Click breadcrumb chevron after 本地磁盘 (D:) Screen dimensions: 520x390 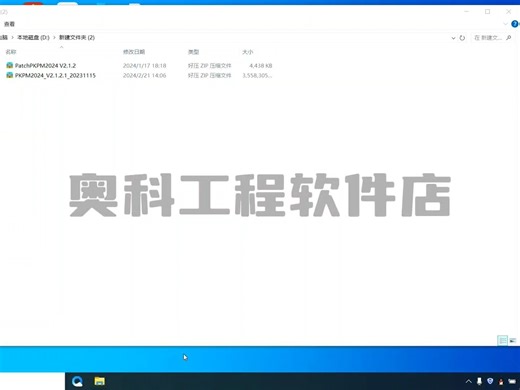54,37
